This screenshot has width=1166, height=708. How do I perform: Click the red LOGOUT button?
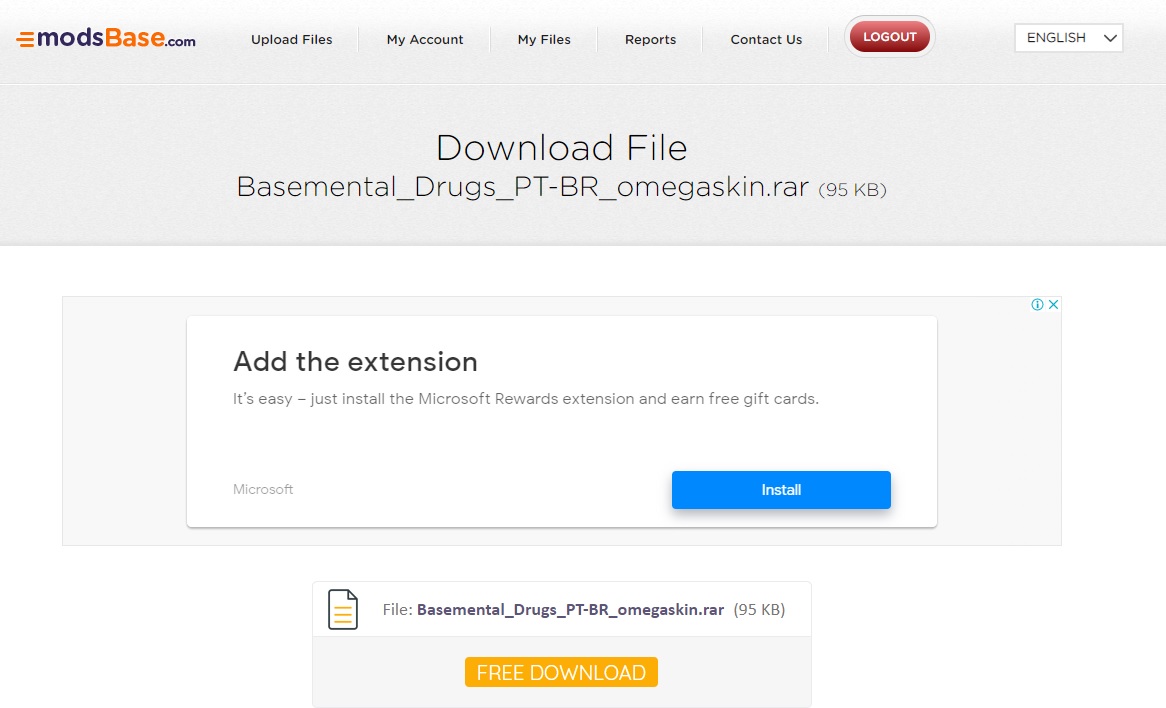[x=889, y=36]
